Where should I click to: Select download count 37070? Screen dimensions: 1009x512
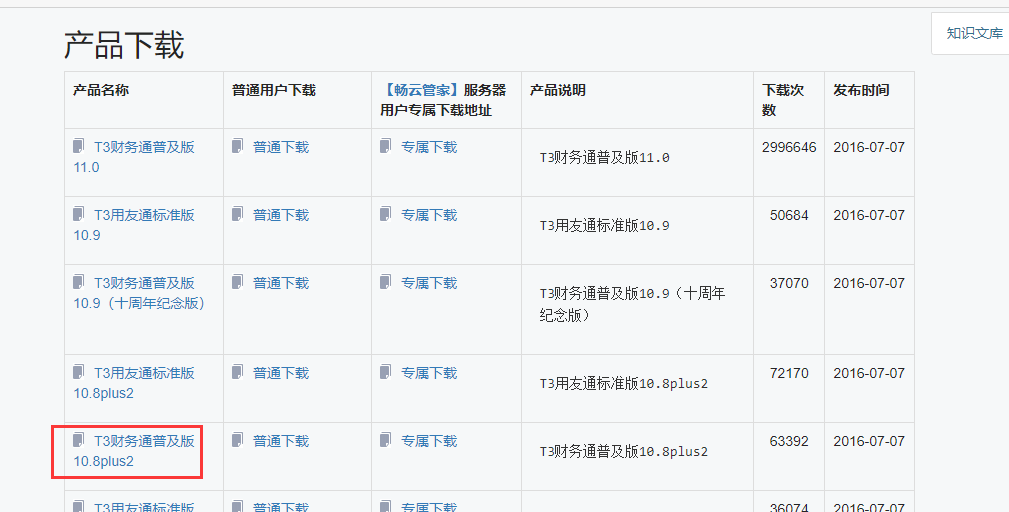[789, 284]
